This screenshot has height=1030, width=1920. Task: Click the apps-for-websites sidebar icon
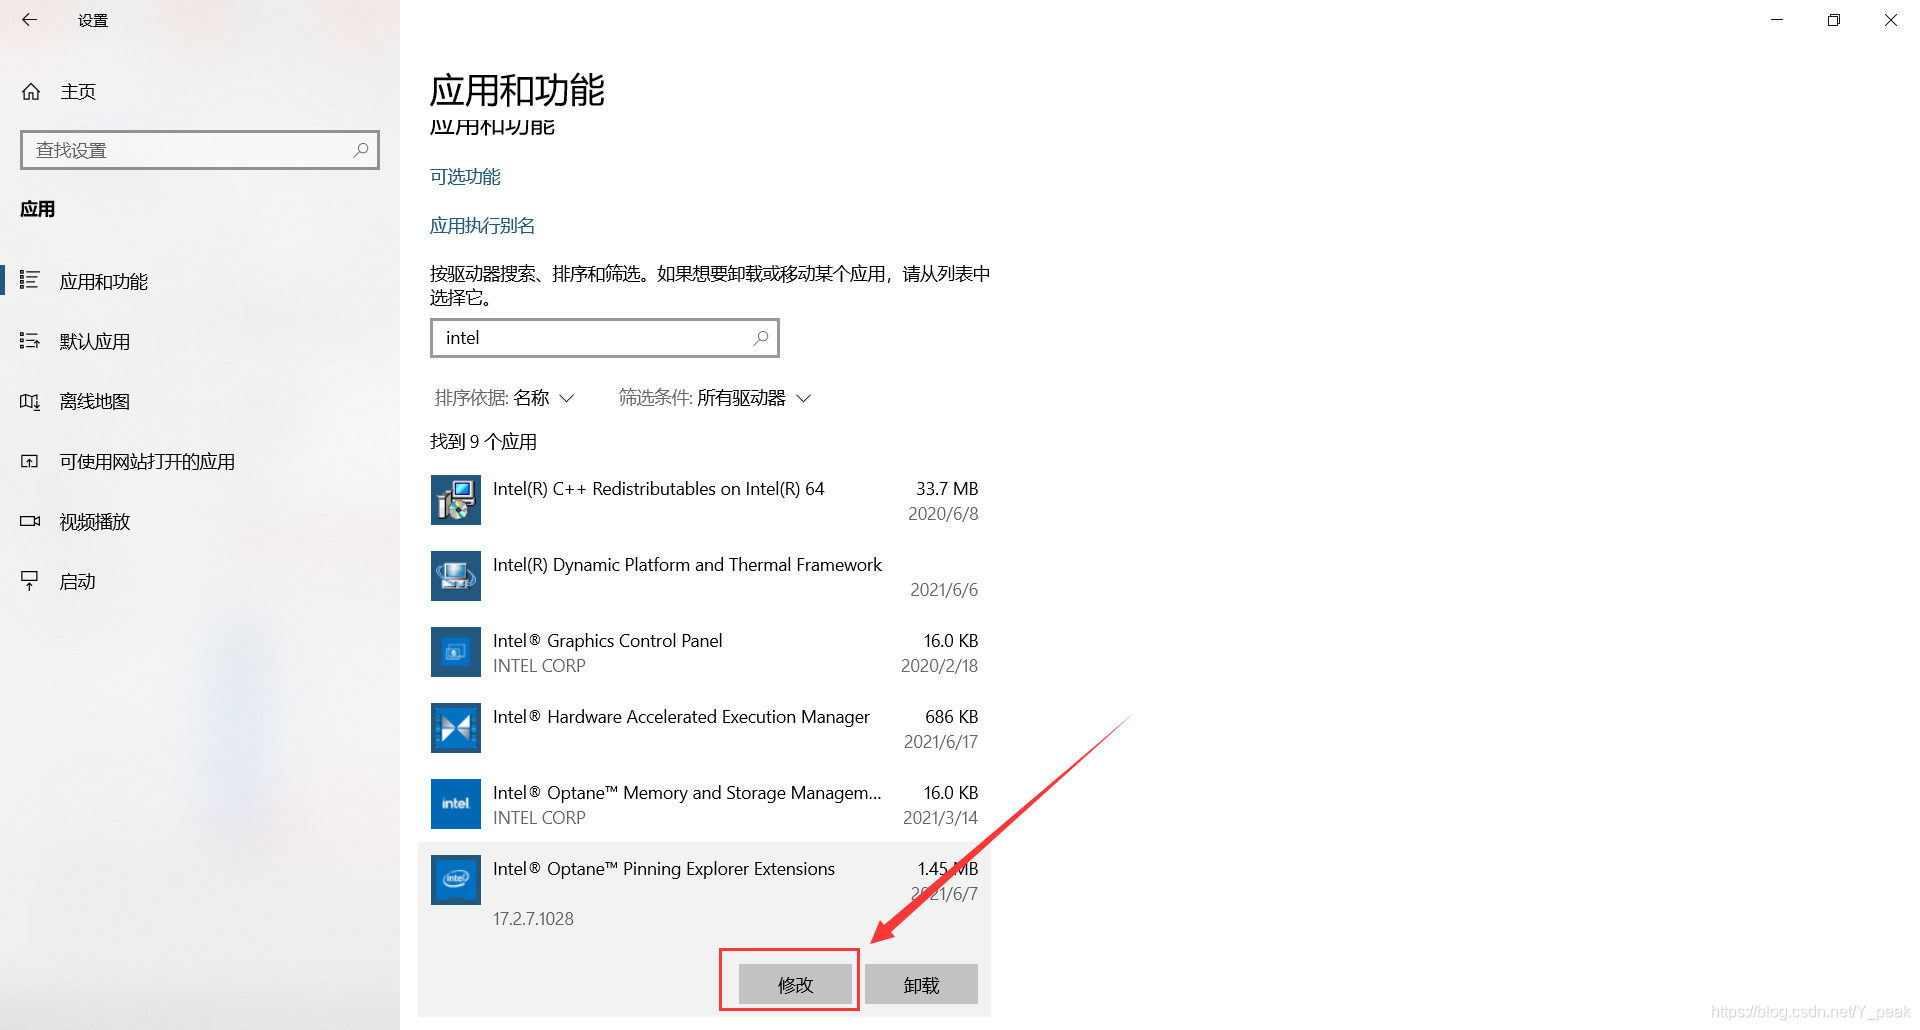[30, 461]
